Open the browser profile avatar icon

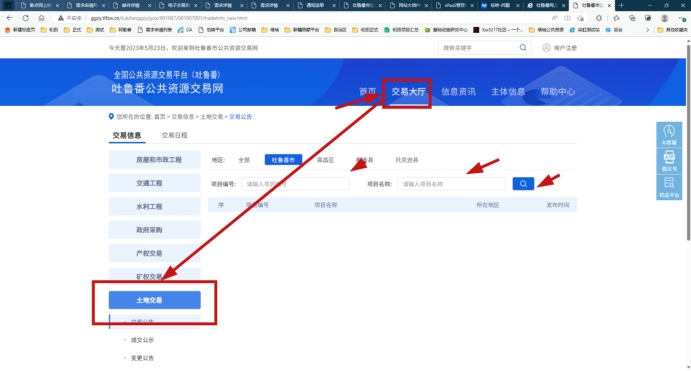pos(665,18)
